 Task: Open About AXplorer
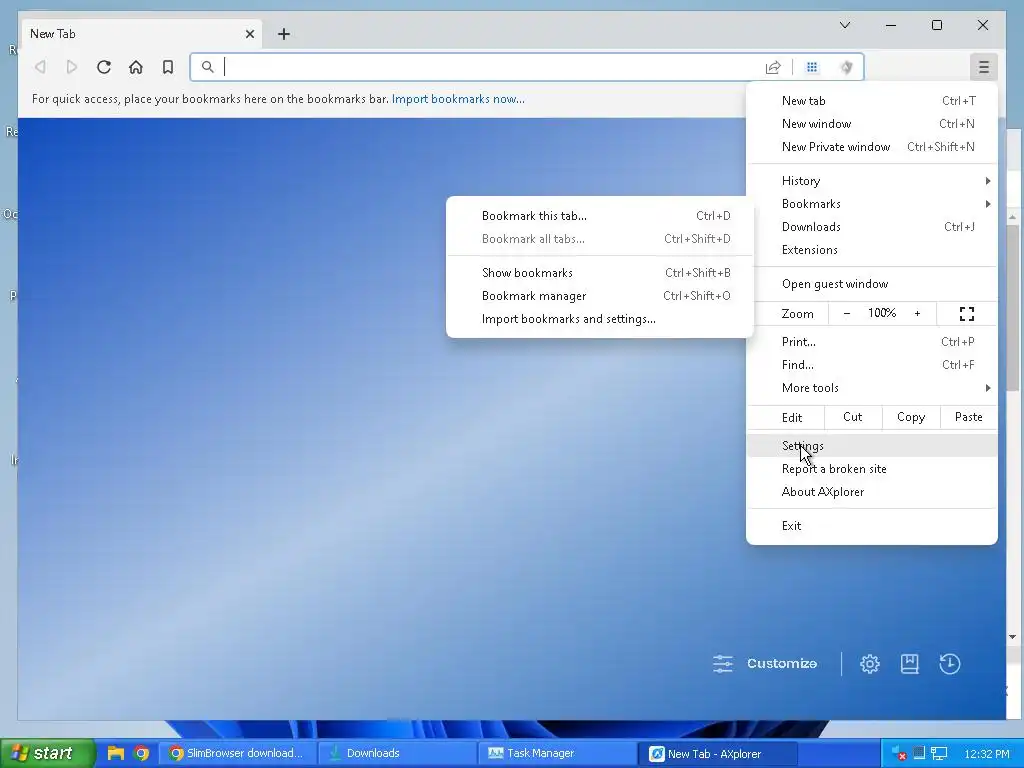click(872, 492)
